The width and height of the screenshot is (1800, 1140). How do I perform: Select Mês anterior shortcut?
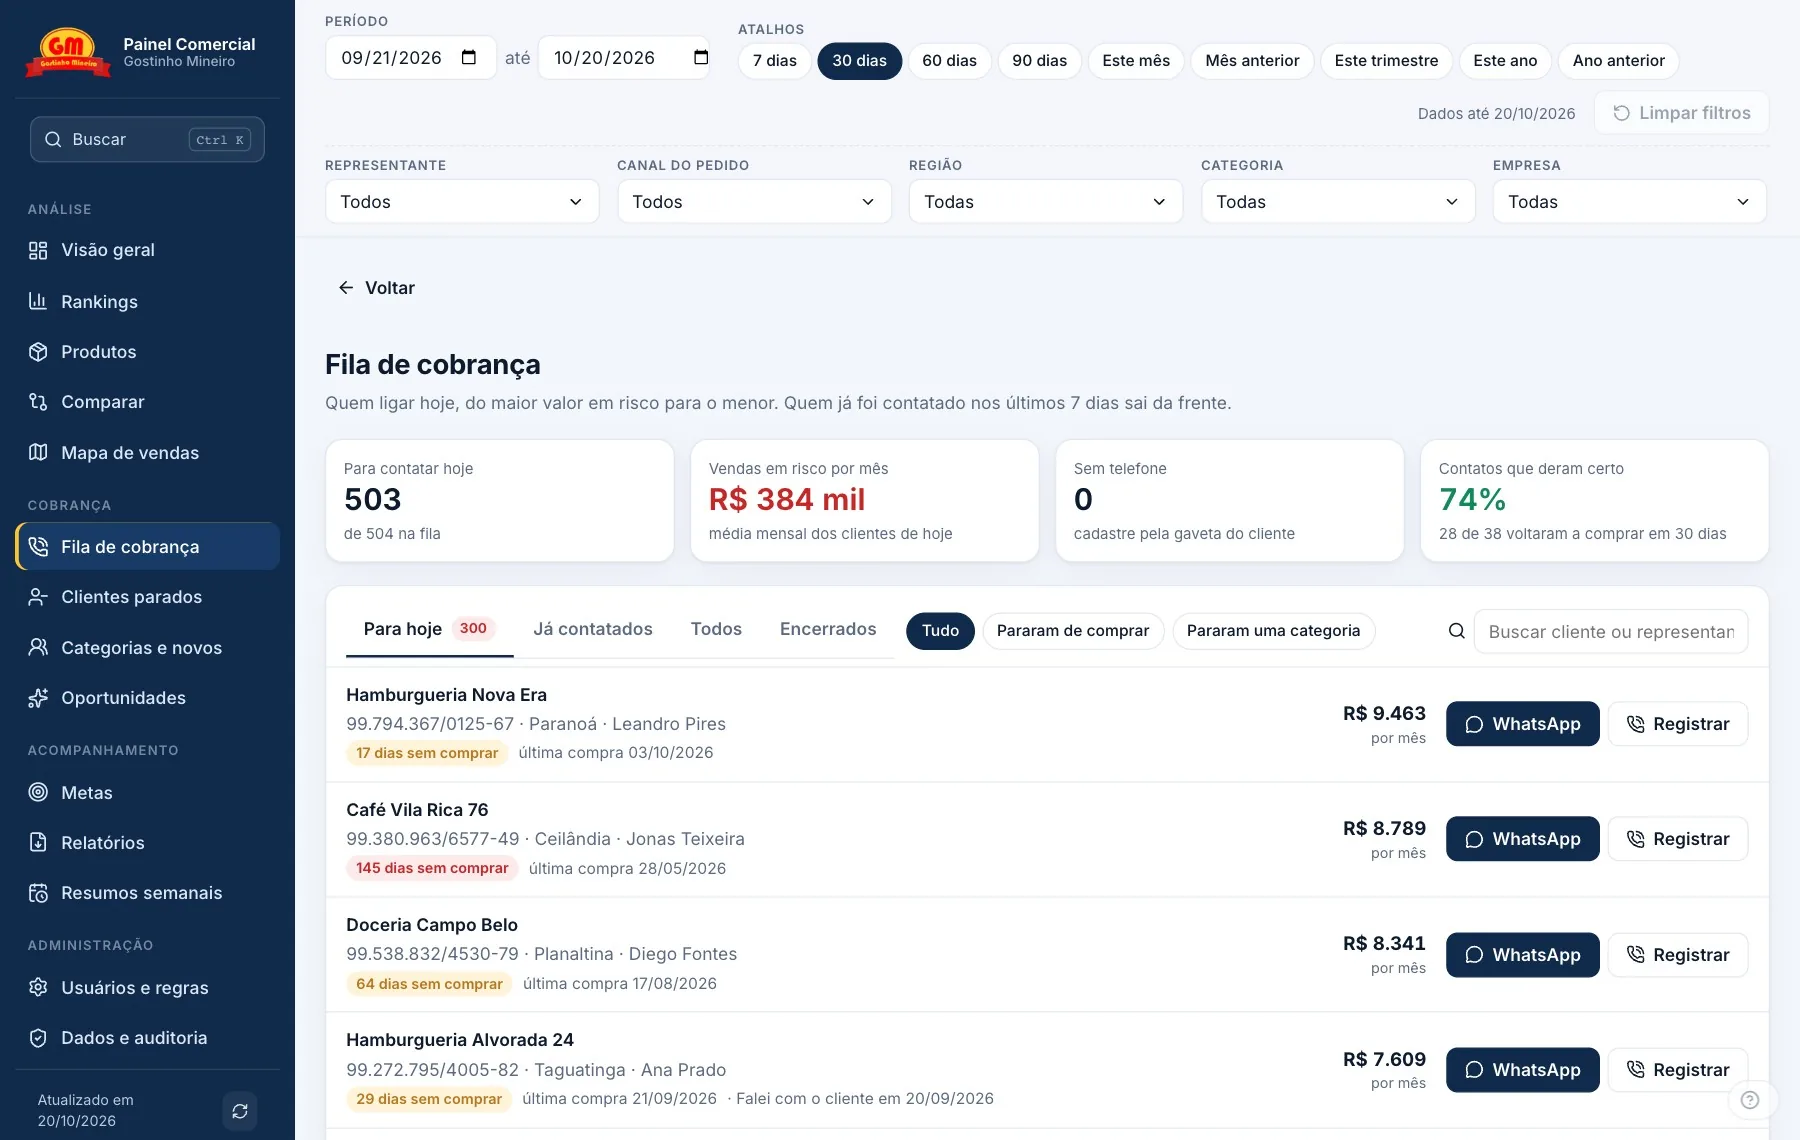tap(1253, 61)
